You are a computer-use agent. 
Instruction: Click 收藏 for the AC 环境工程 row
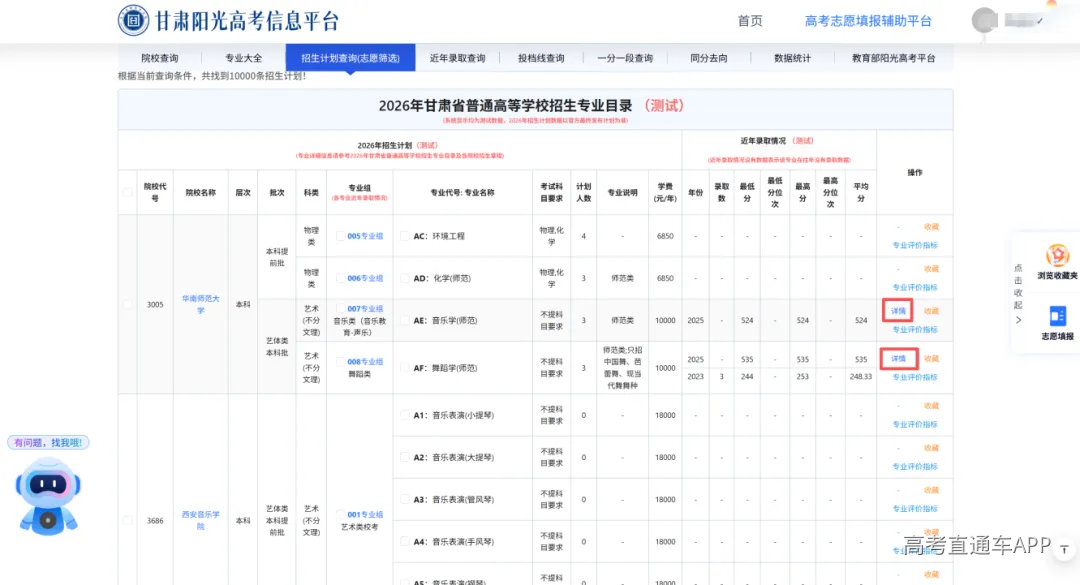pos(931,227)
